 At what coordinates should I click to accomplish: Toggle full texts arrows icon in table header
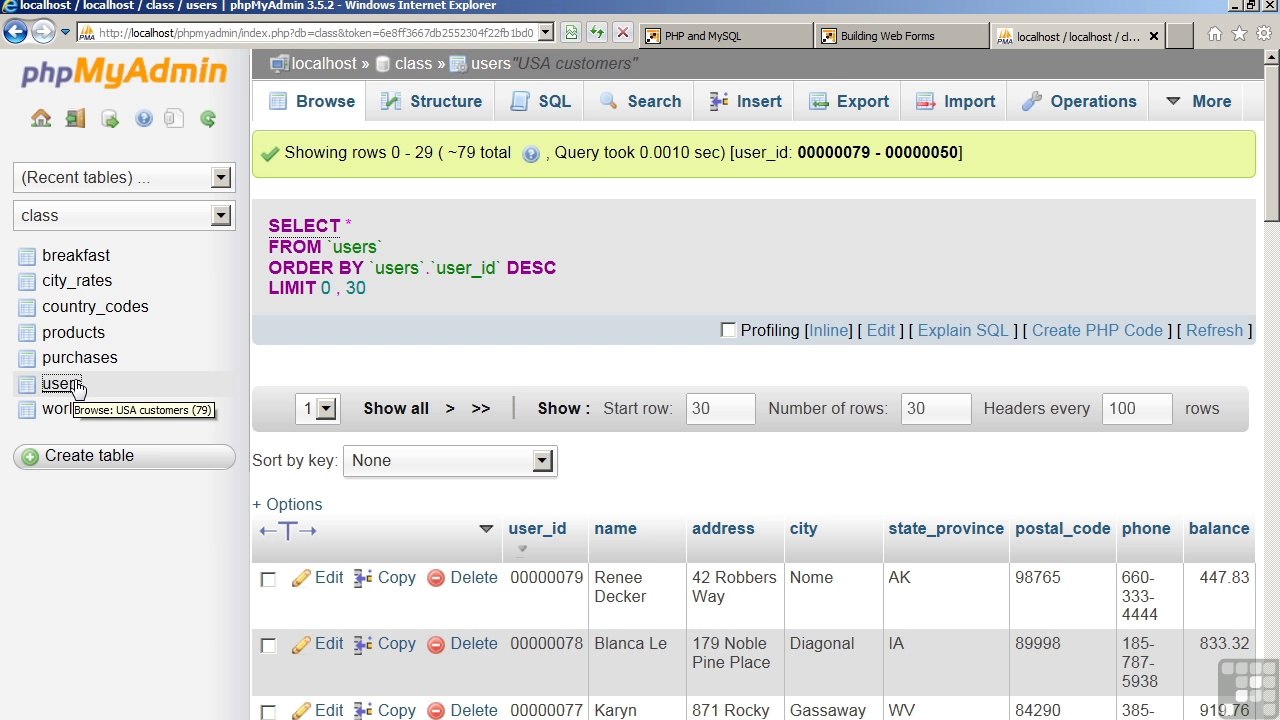click(288, 531)
